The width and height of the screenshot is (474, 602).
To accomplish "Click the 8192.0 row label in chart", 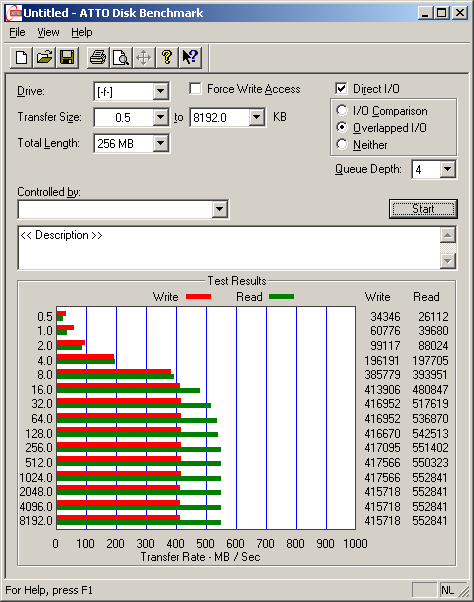I will pyautogui.click(x=36, y=521).
